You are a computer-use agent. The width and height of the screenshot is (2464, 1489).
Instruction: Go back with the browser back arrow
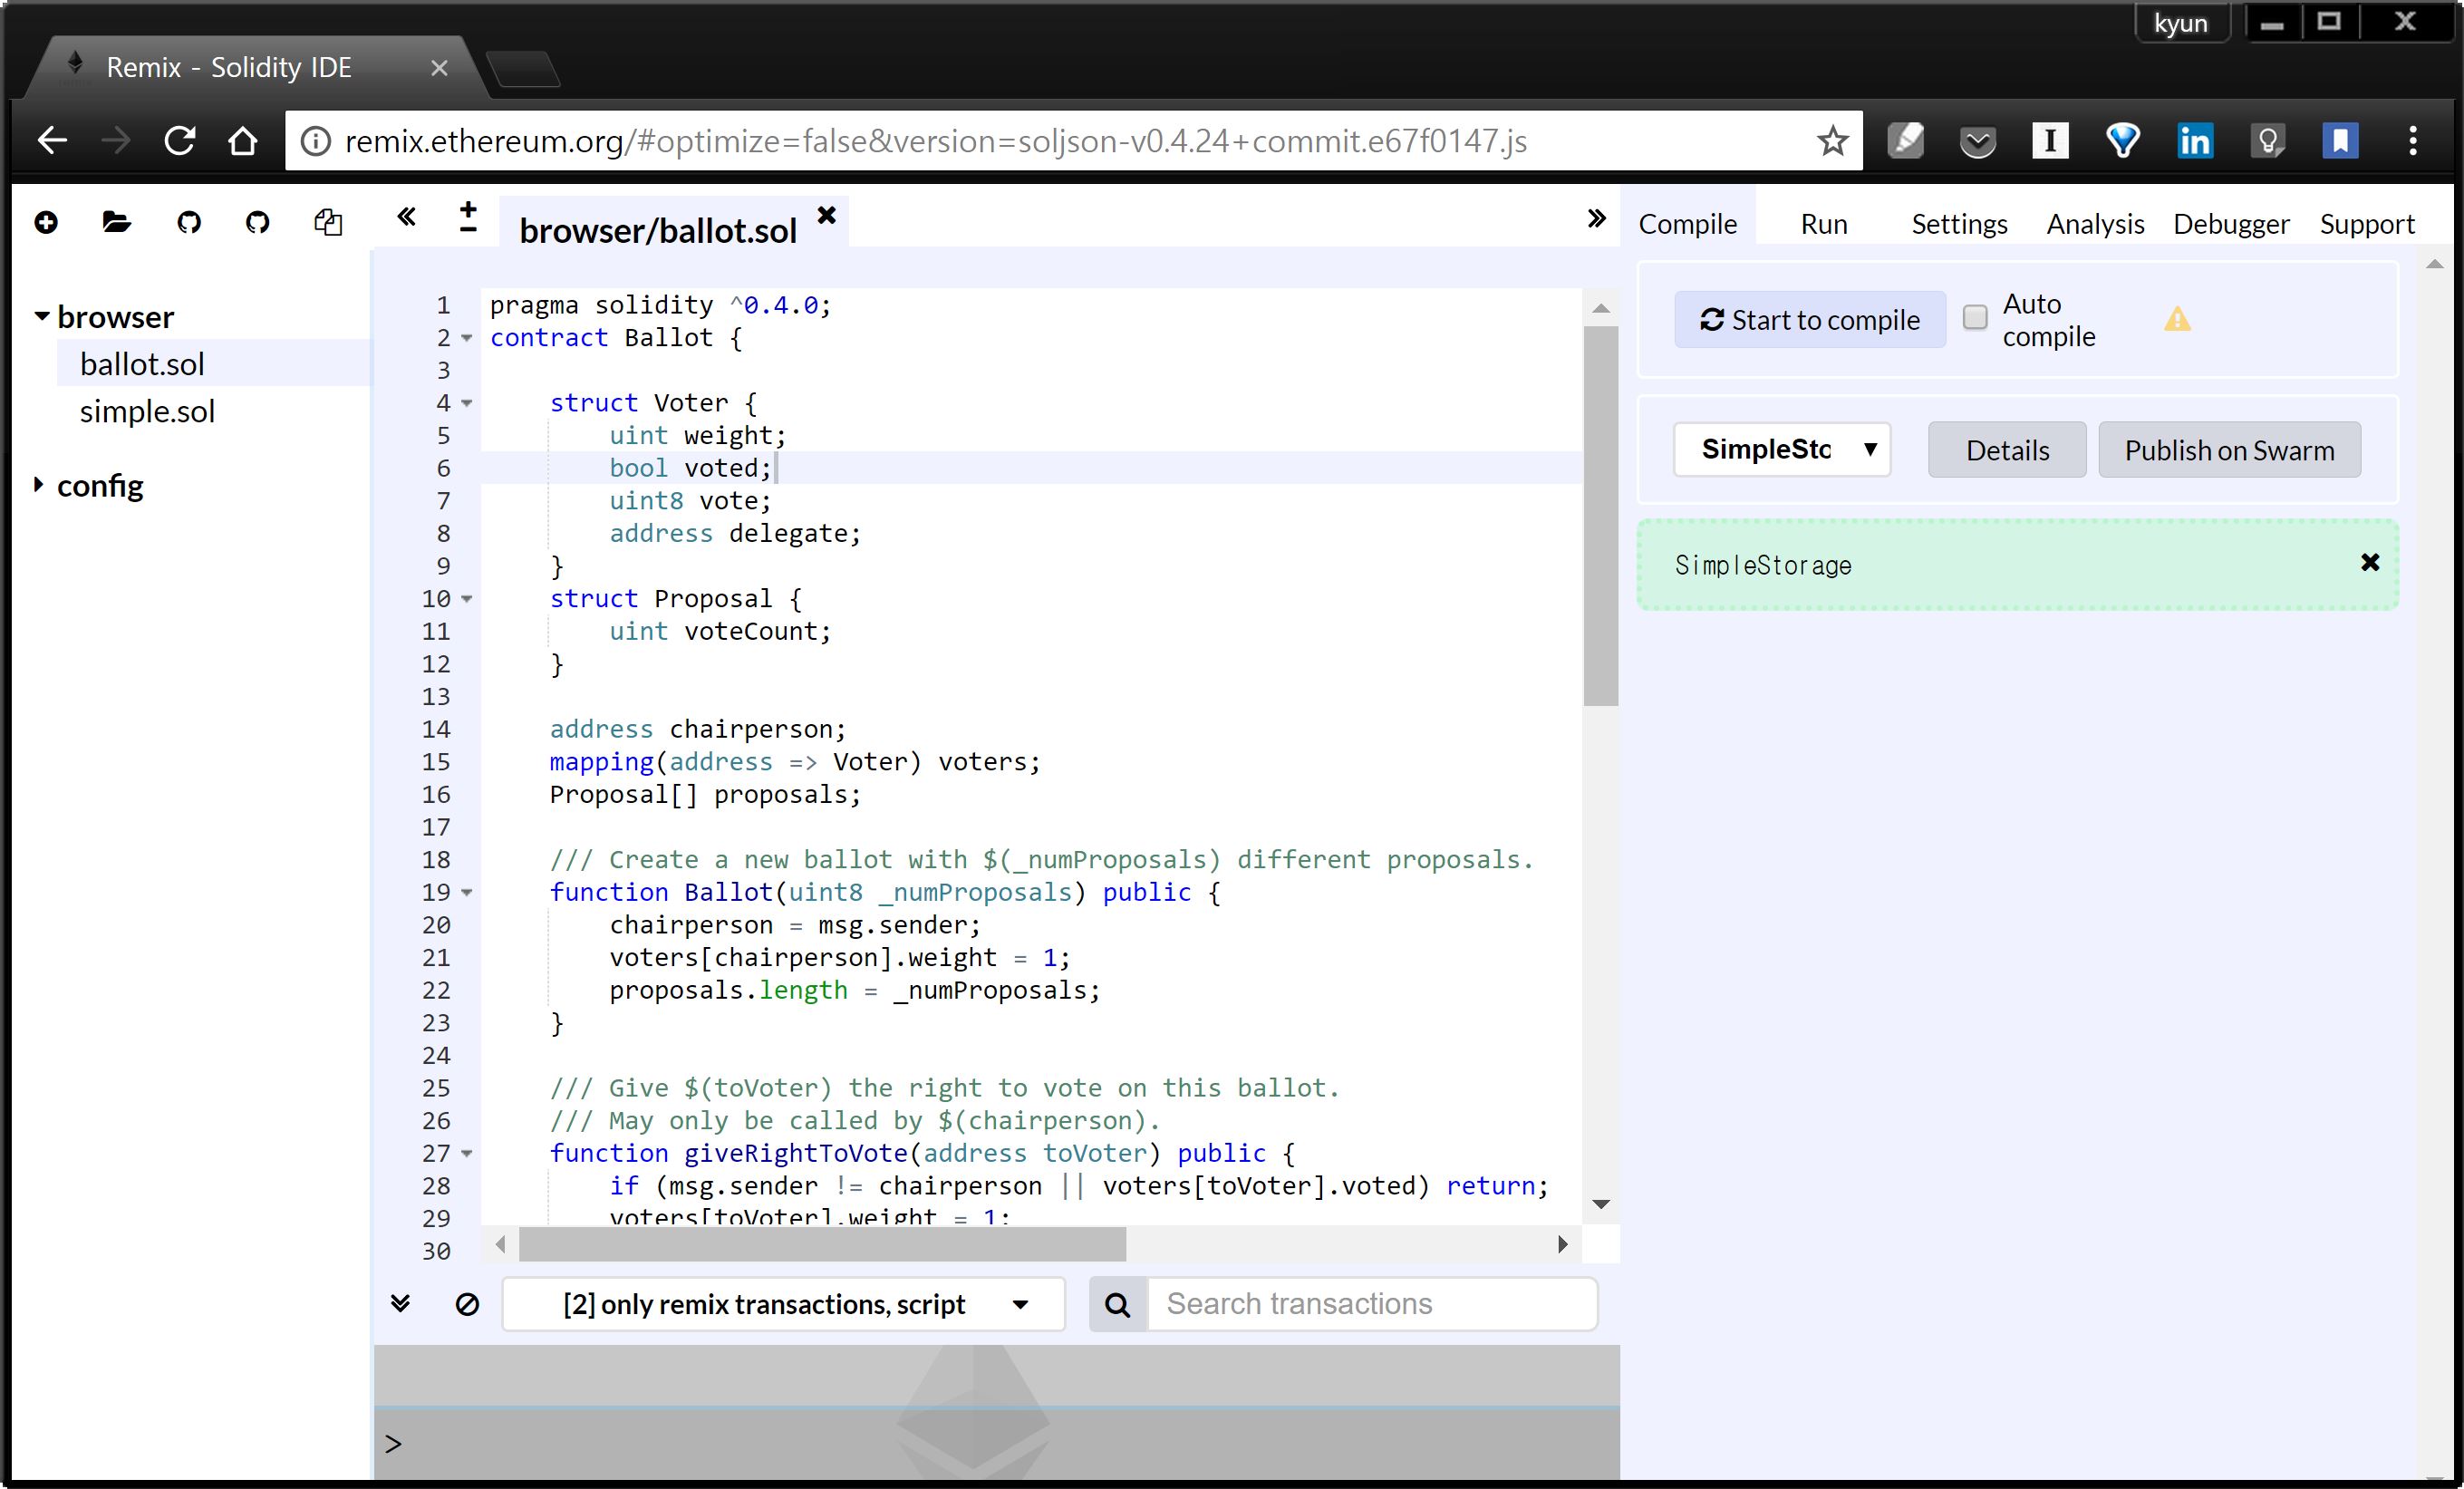pos(52,141)
